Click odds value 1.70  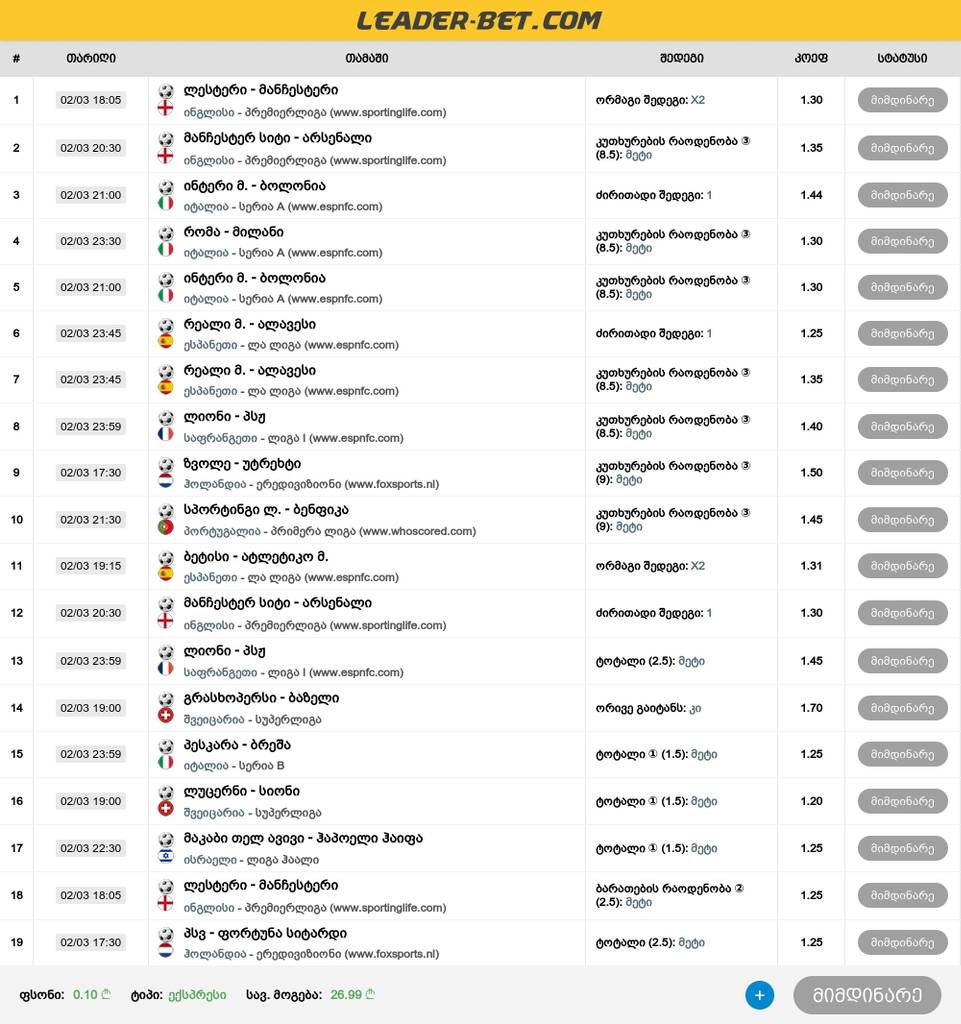[811, 708]
